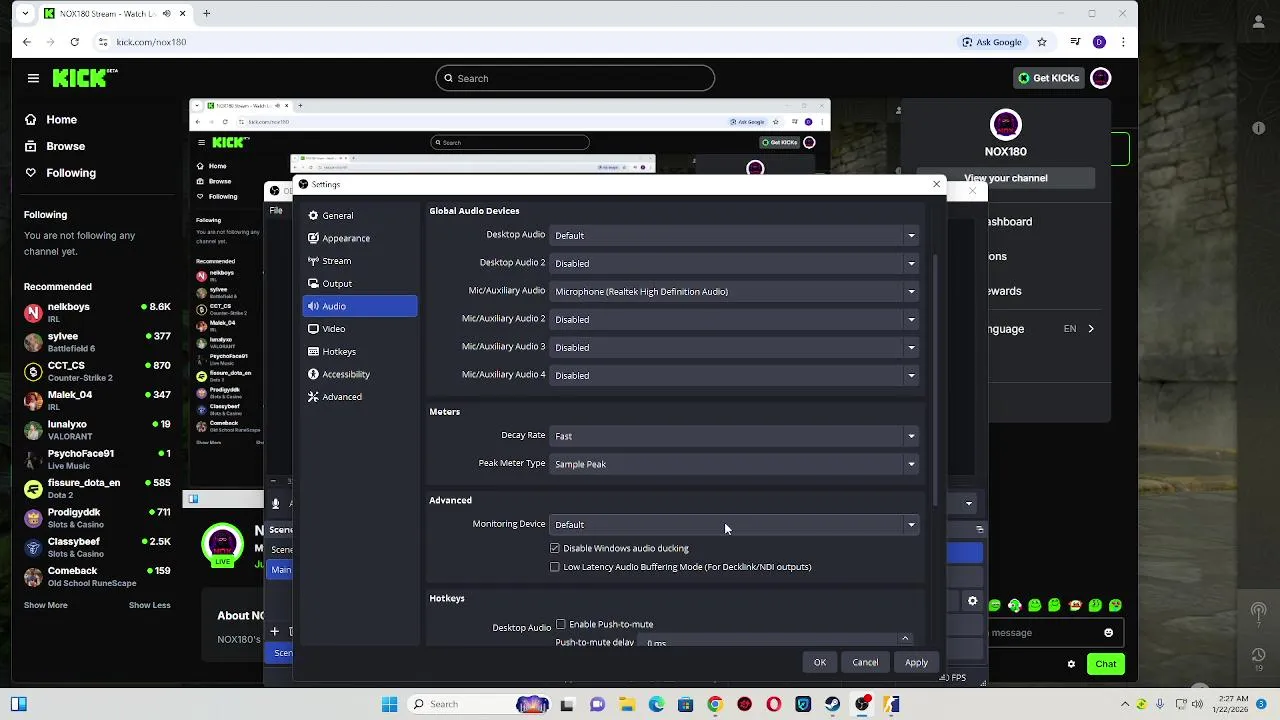Click the Get KICKs button
Viewport: 1280px width, 720px height.
tap(1048, 78)
